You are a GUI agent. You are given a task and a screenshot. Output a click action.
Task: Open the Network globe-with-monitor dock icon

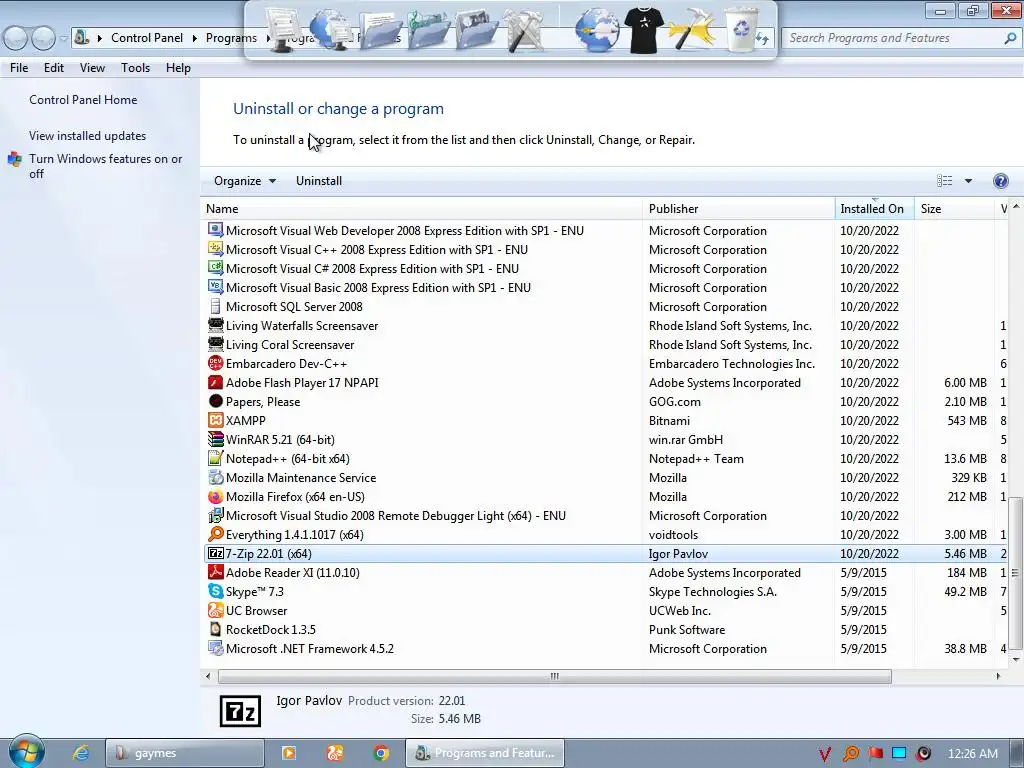click(328, 29)
